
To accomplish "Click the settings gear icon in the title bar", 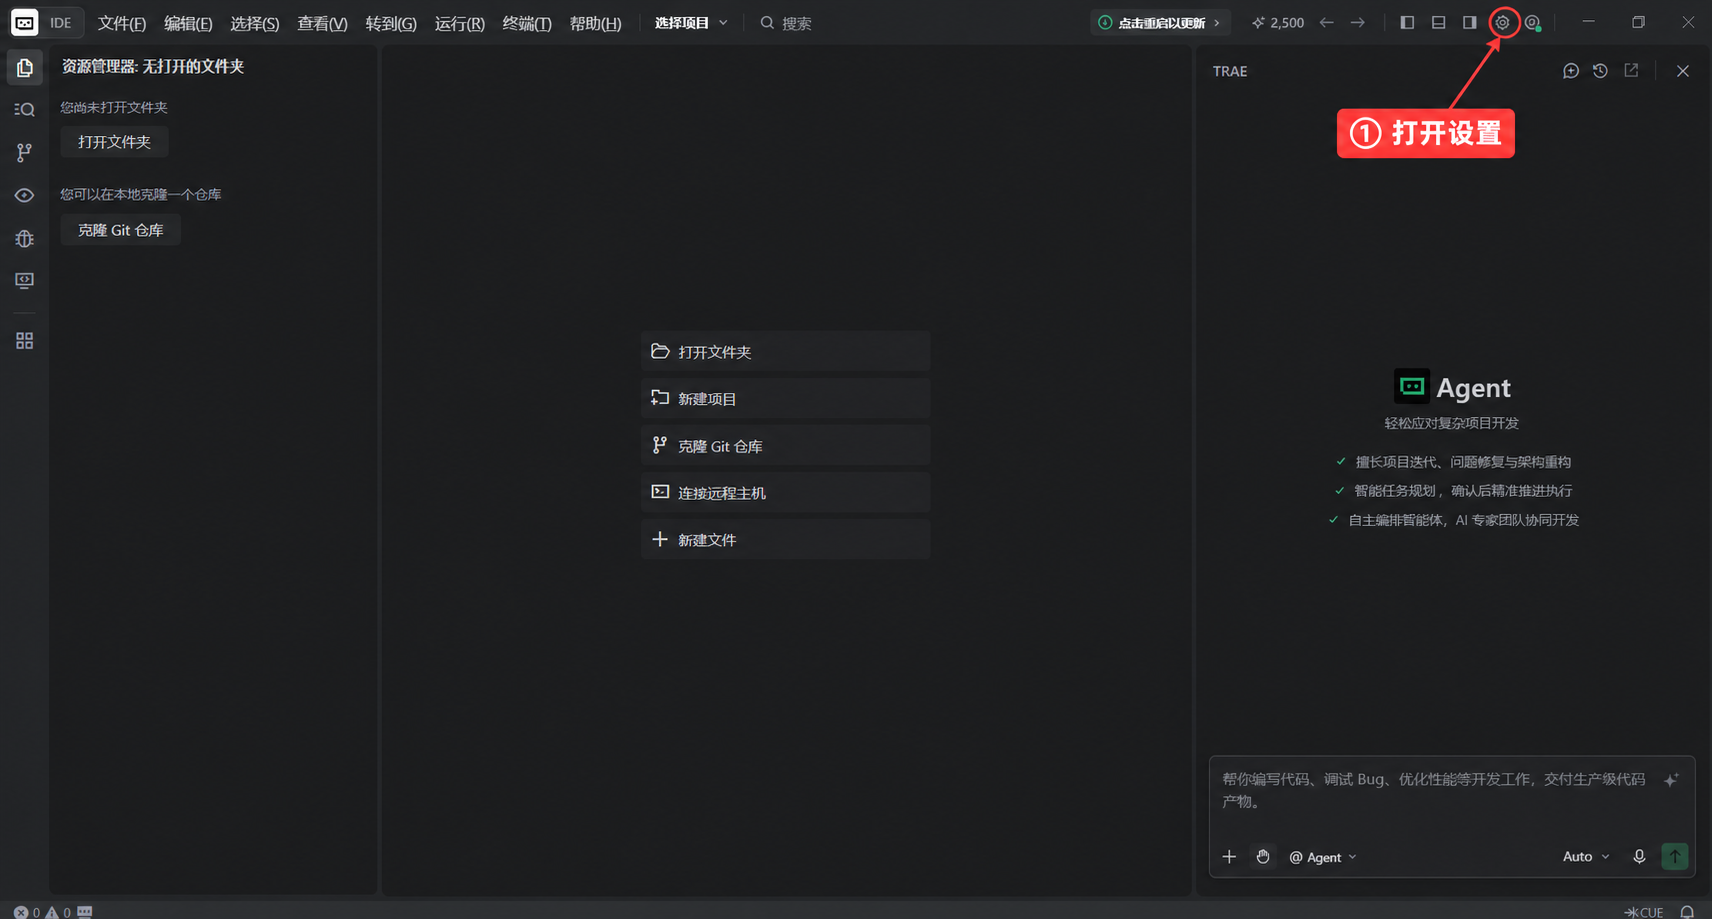I will tap(1502, 22).
